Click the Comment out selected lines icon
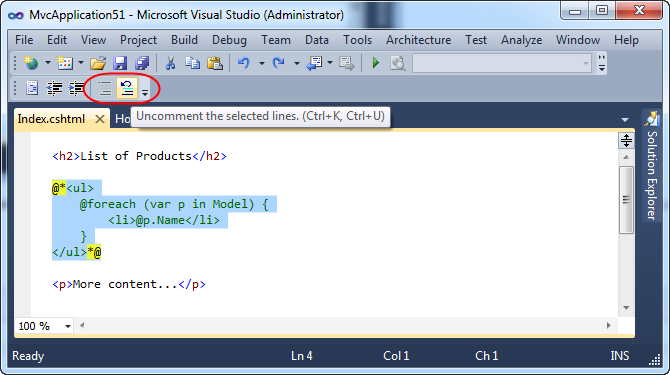This screenshot has height=375, width=670. tap(105, 88)
